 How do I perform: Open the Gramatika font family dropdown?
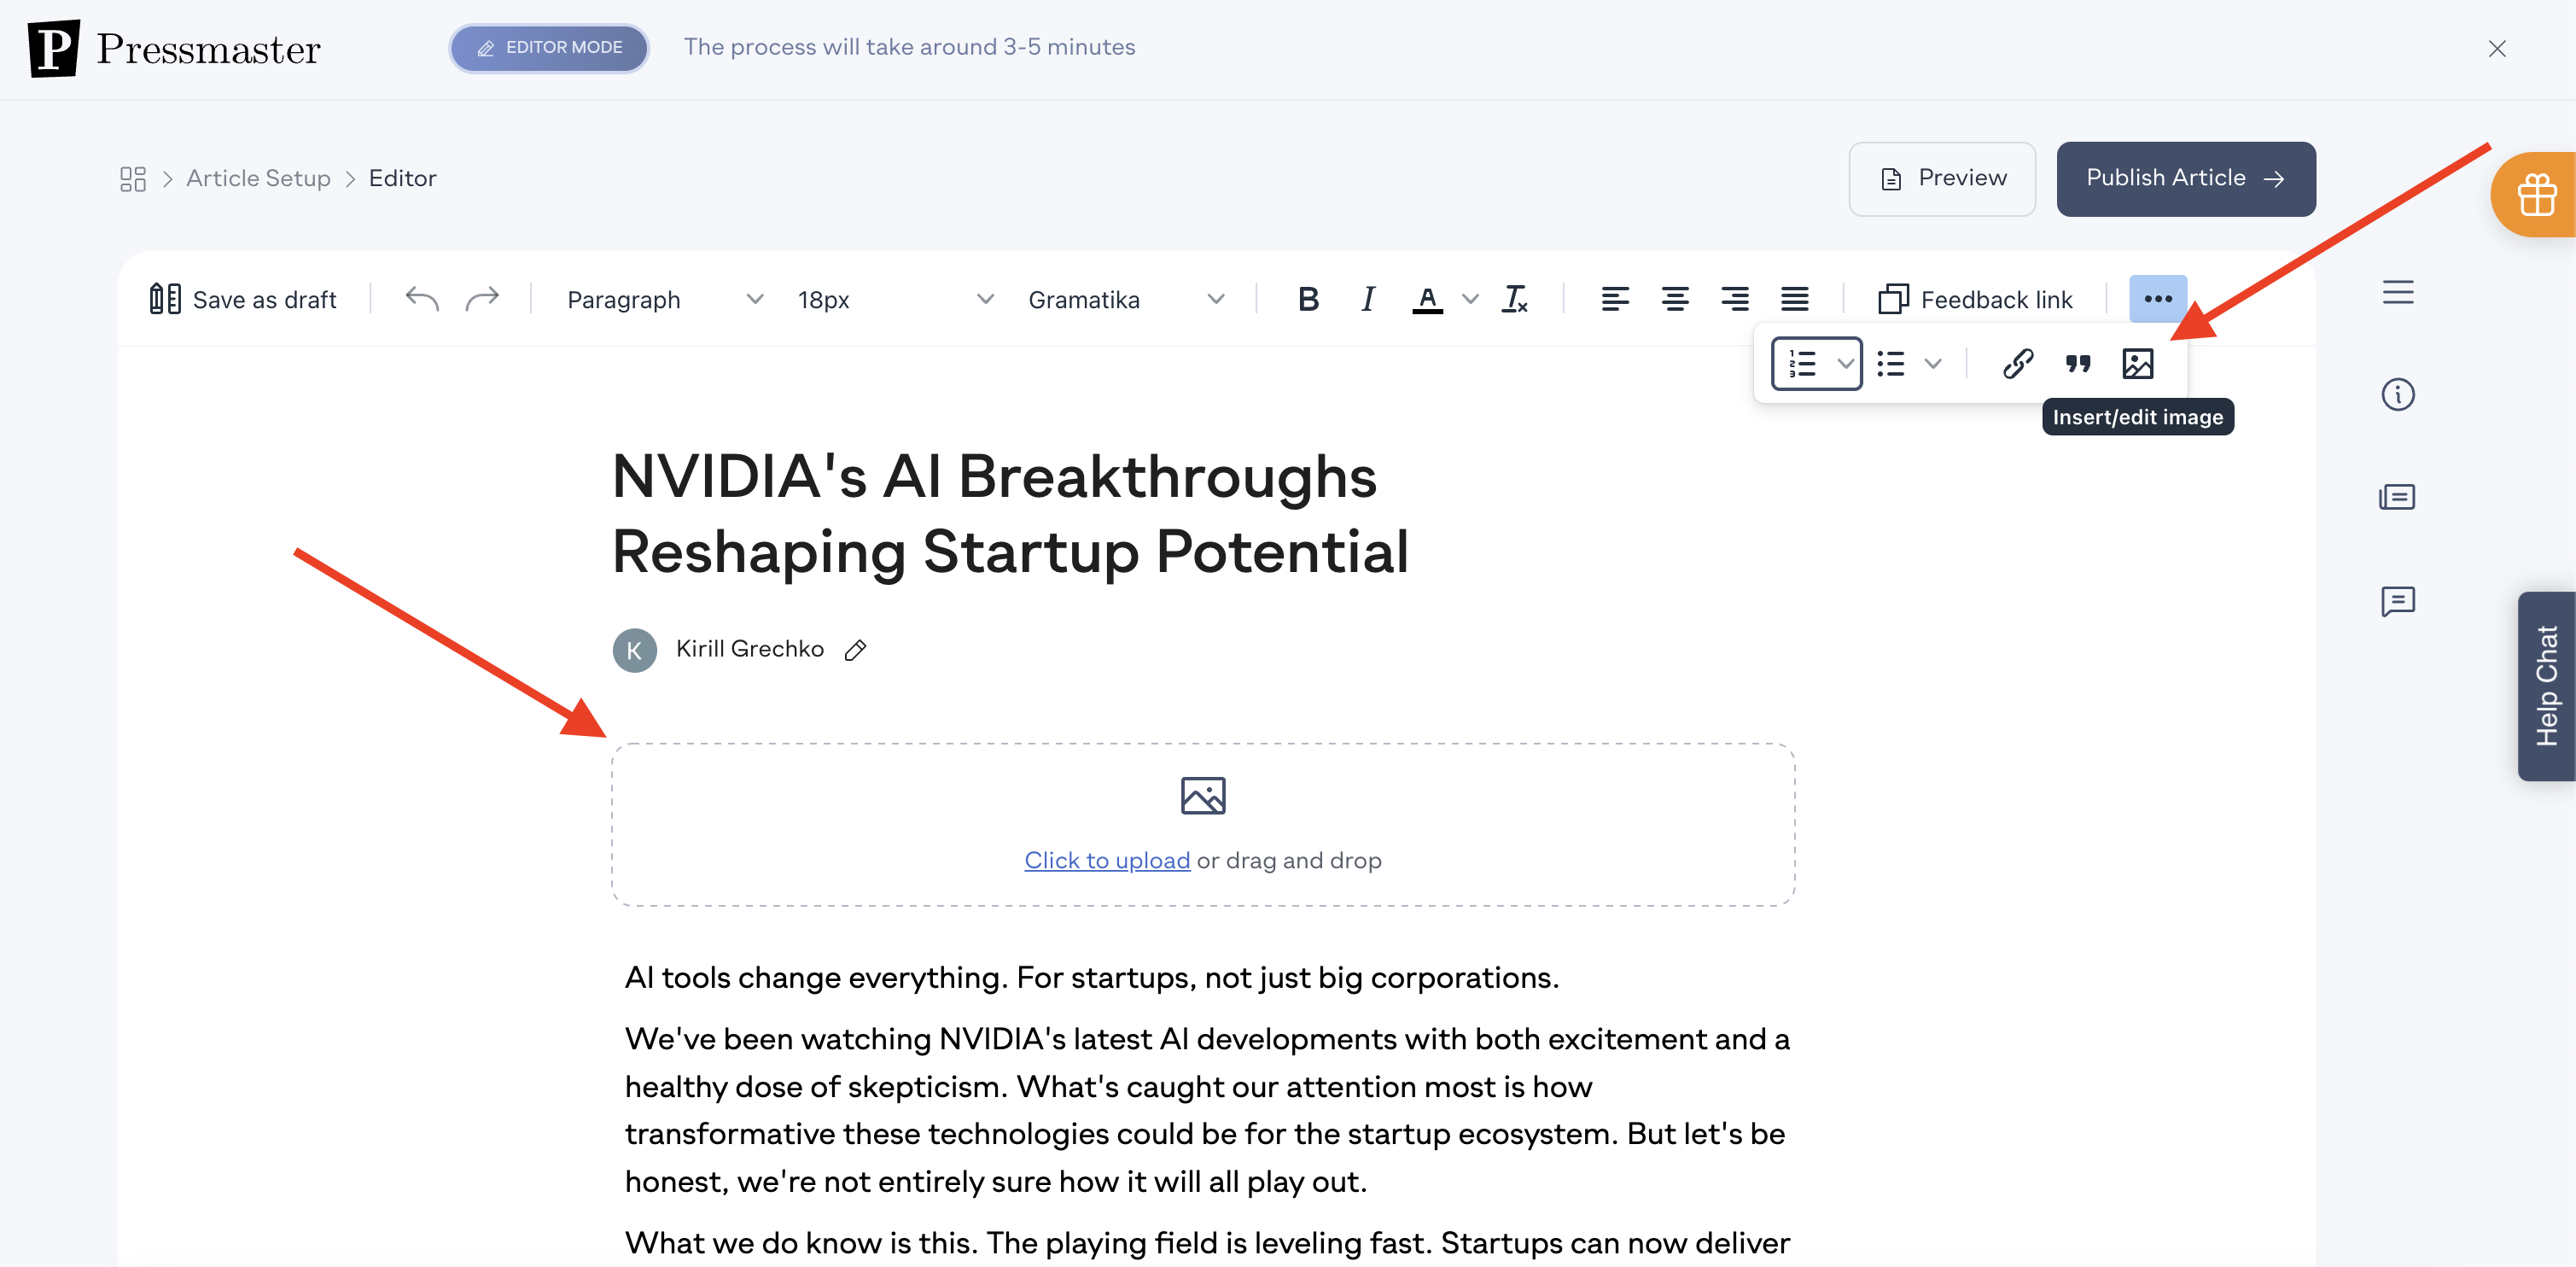(1126, 299)
